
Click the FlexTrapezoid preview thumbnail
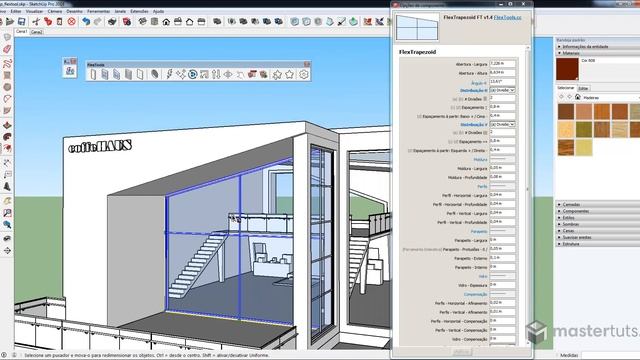[417, 27]
